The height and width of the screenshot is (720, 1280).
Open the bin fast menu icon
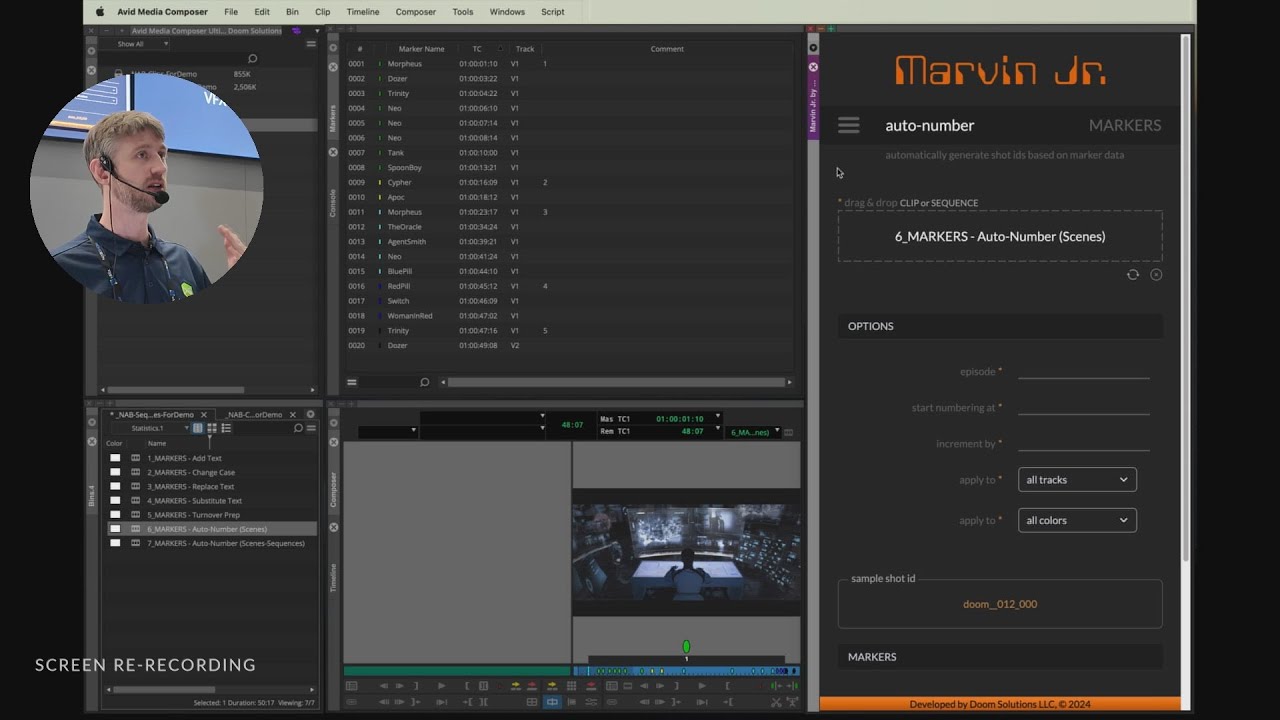[311, 428]
